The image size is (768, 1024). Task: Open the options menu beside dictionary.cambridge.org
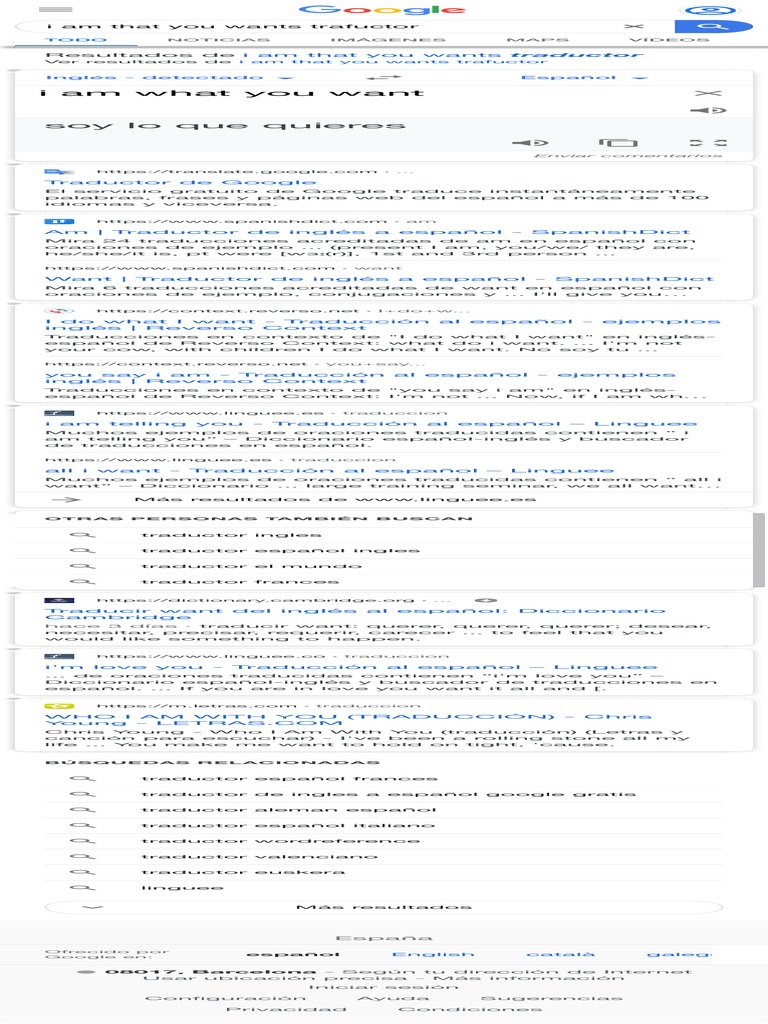click(486, 600)
